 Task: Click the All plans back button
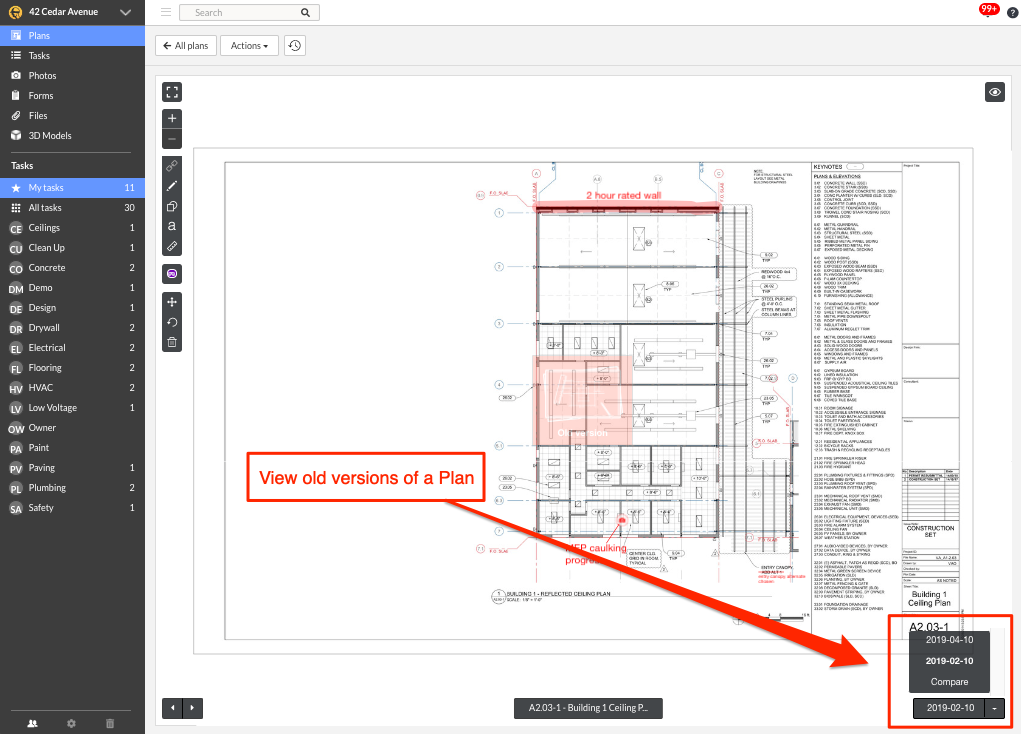(185, 45)
